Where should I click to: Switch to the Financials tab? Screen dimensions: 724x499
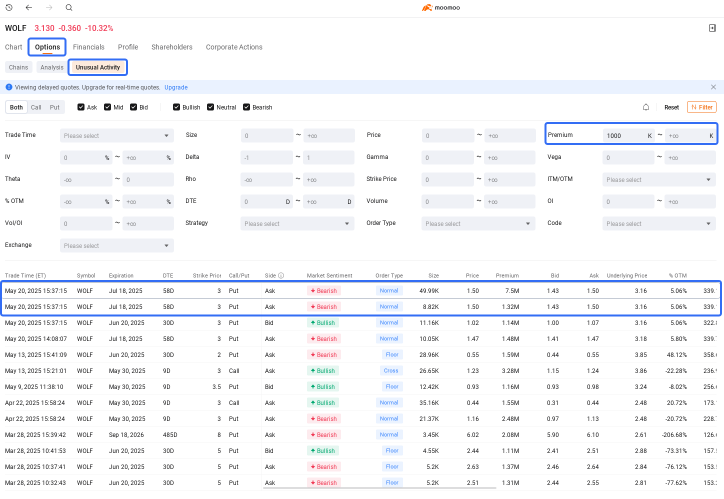tap(89, 47)
